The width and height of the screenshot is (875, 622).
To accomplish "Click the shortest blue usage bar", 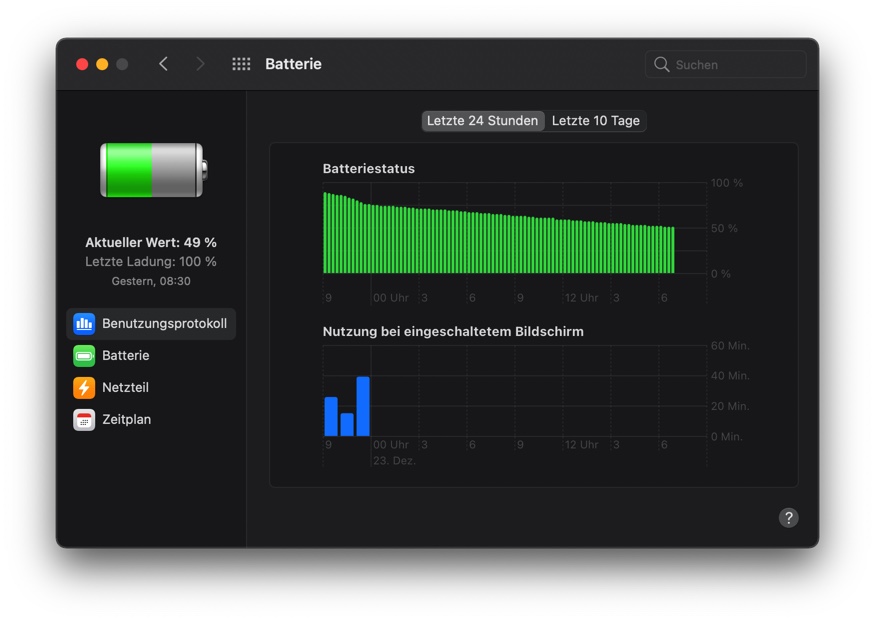I will pos(347,424).
